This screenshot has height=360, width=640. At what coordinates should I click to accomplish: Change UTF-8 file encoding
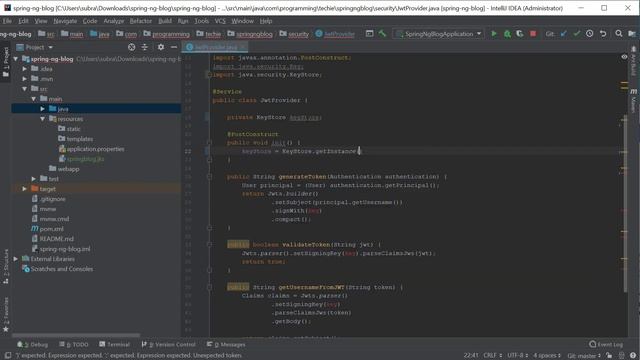coord(518,356)
